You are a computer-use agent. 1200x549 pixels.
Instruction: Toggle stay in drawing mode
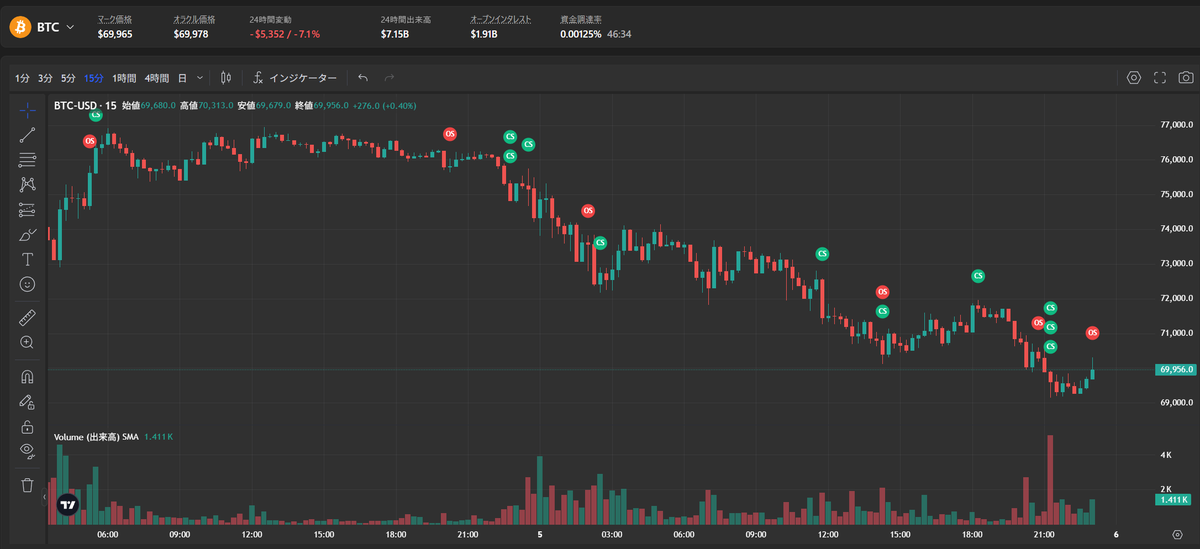(x=27, y=402)
